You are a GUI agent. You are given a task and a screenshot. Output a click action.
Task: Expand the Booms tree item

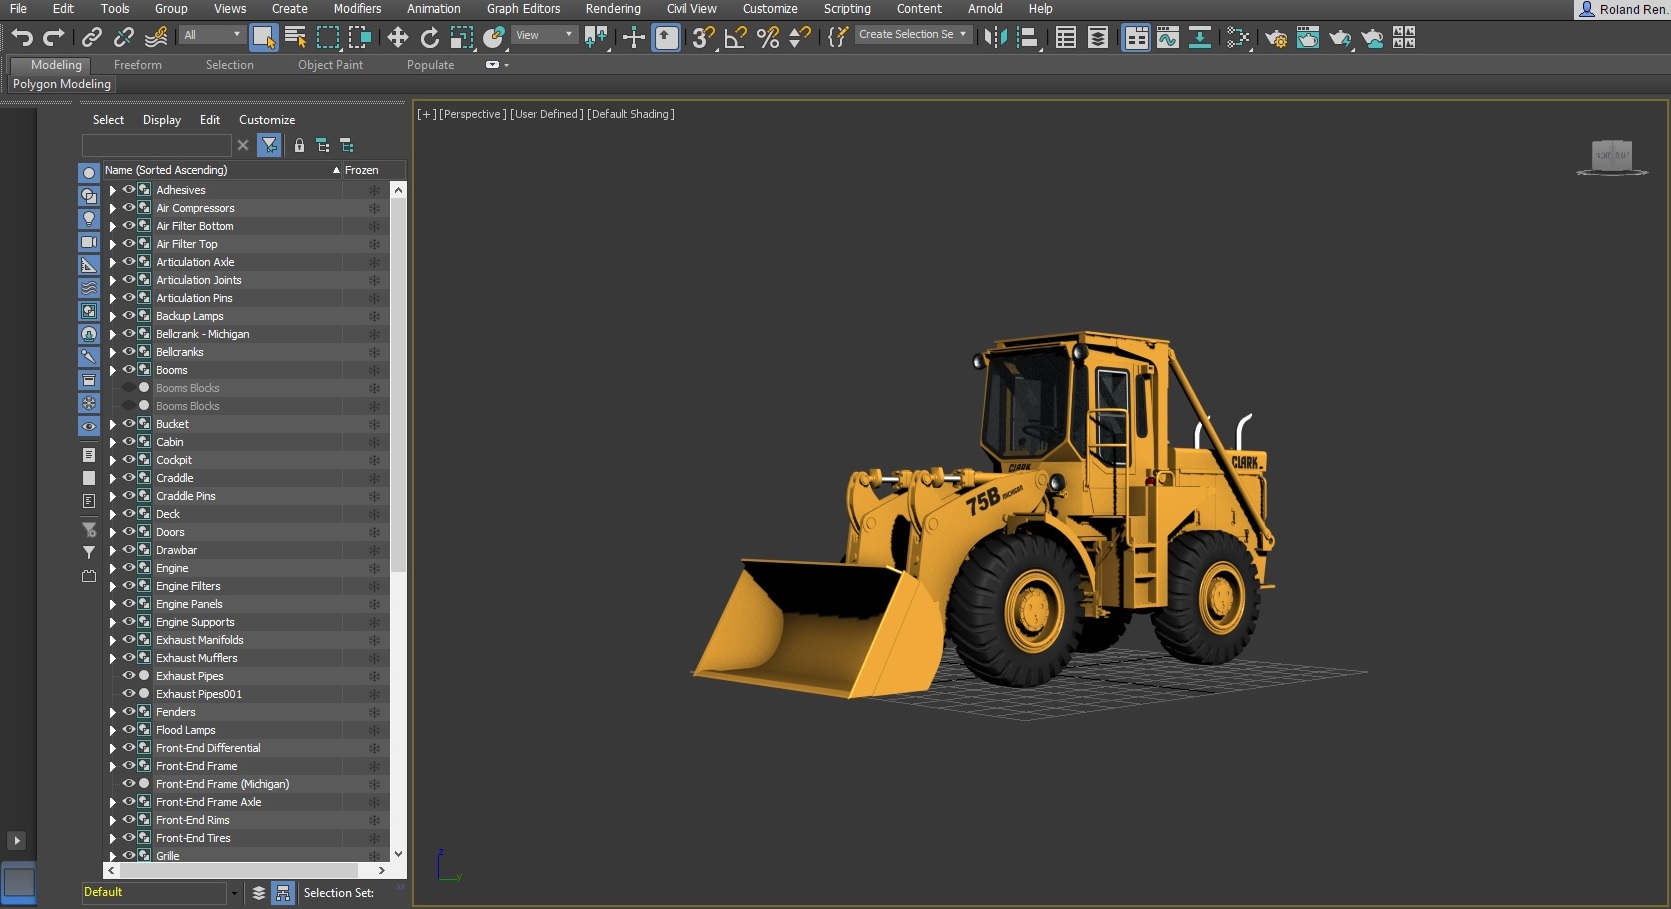[113, 370]
